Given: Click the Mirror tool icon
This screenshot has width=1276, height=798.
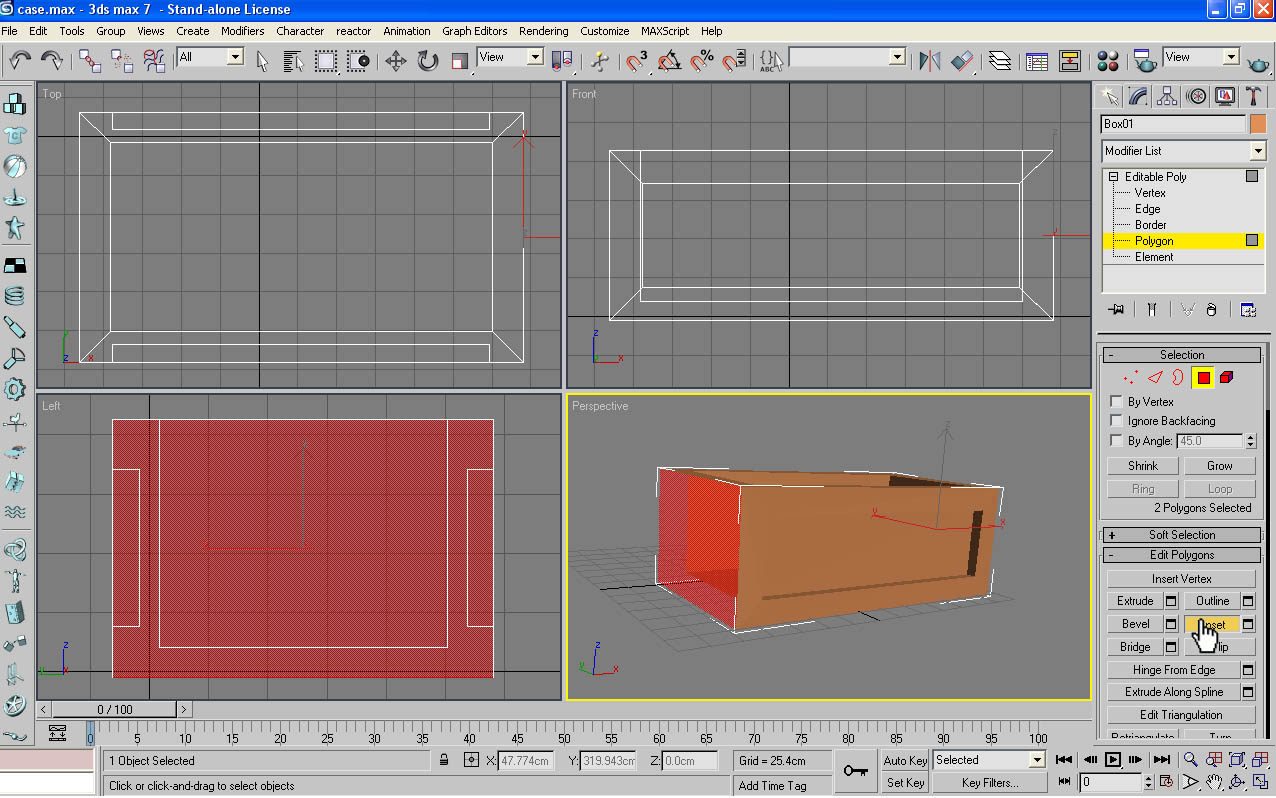Looking at the screenshot, I should point(930,61).
